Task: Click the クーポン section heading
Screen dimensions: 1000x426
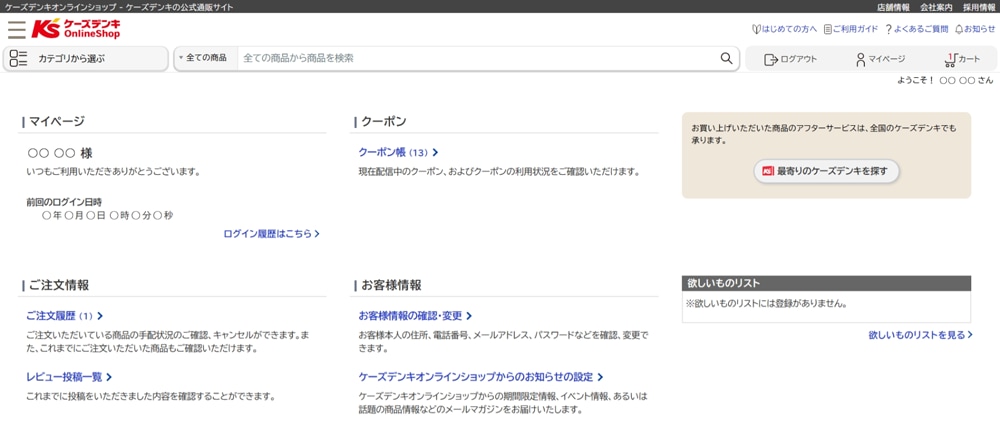Action: (x=383, y=121)
